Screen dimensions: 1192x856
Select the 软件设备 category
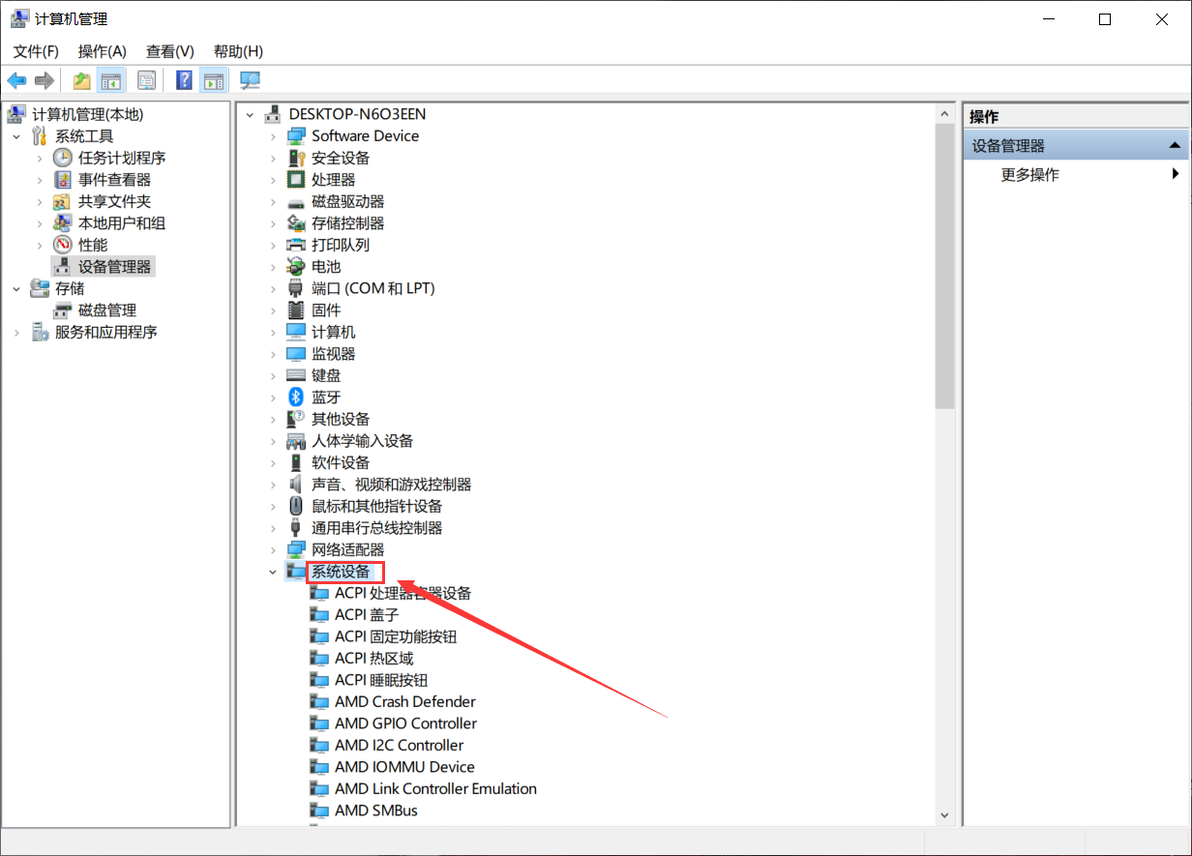(x=340, y=462)
